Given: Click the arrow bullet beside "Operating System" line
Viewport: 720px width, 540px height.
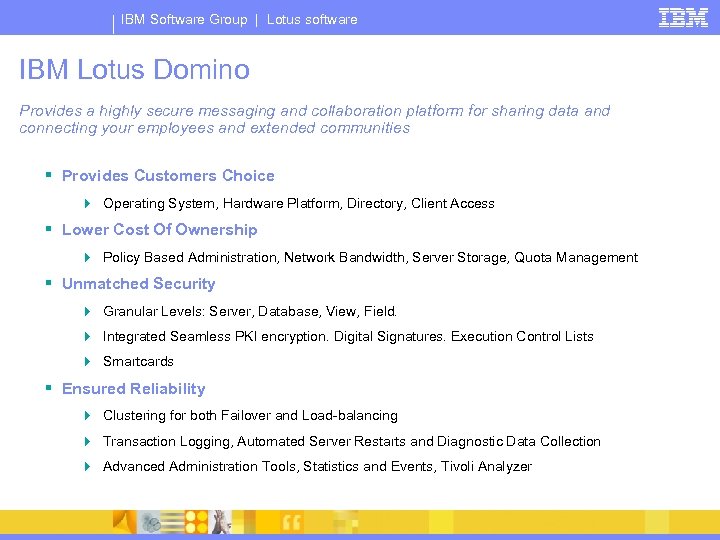Looking at the screenshot, I should 87,203.
